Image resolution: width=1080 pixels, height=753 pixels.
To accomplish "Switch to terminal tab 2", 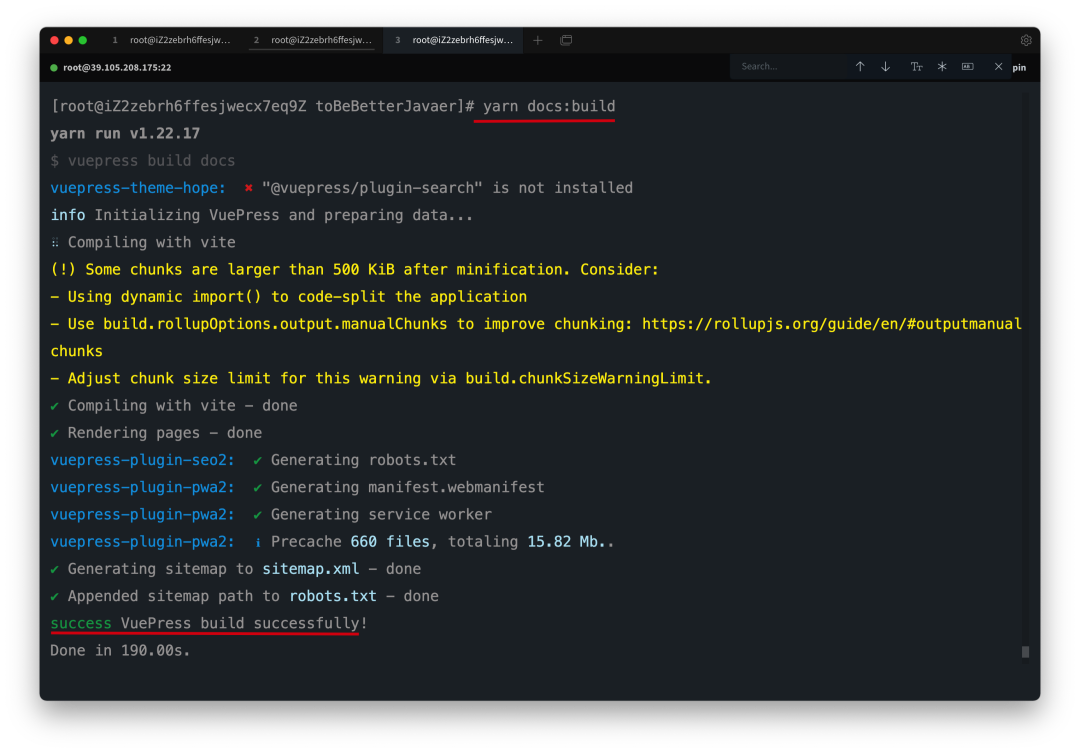I will 313,40.
